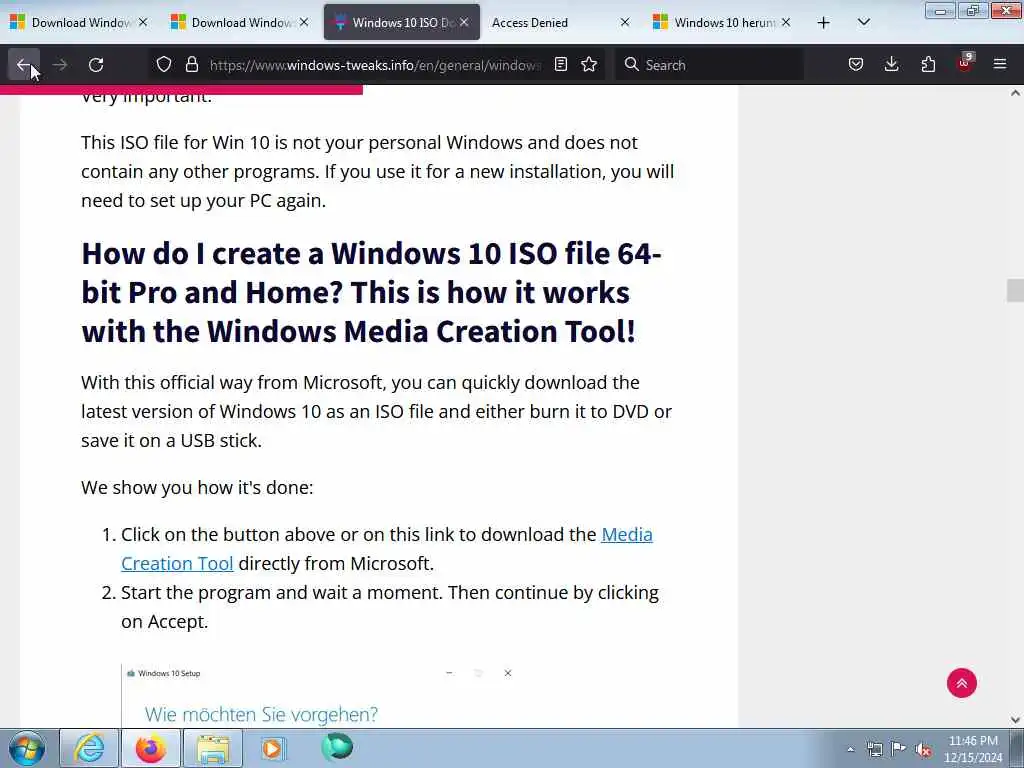This screenshot has height=768, width=1024.
Task: Open the Save to Pocket icon
Action: coord(856,65)
